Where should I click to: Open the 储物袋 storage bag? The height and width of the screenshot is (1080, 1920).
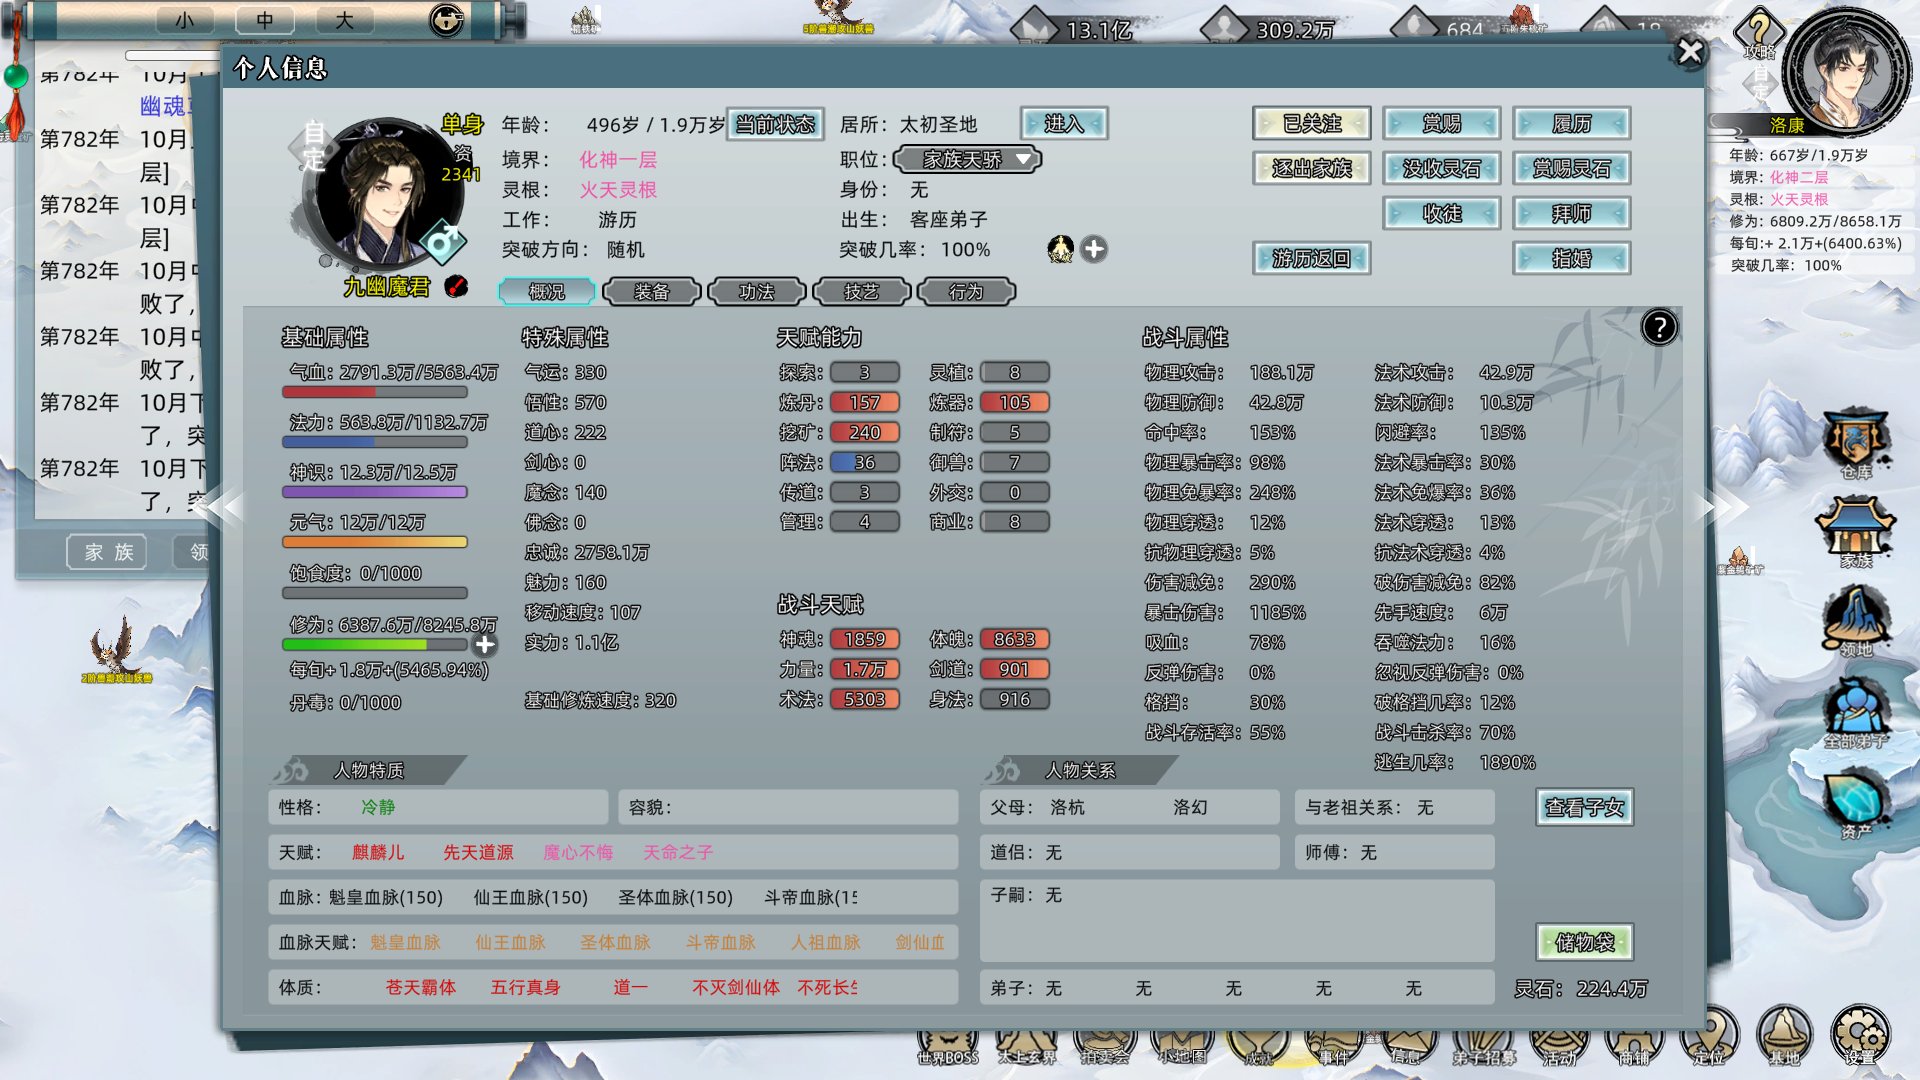(1585, 942)
